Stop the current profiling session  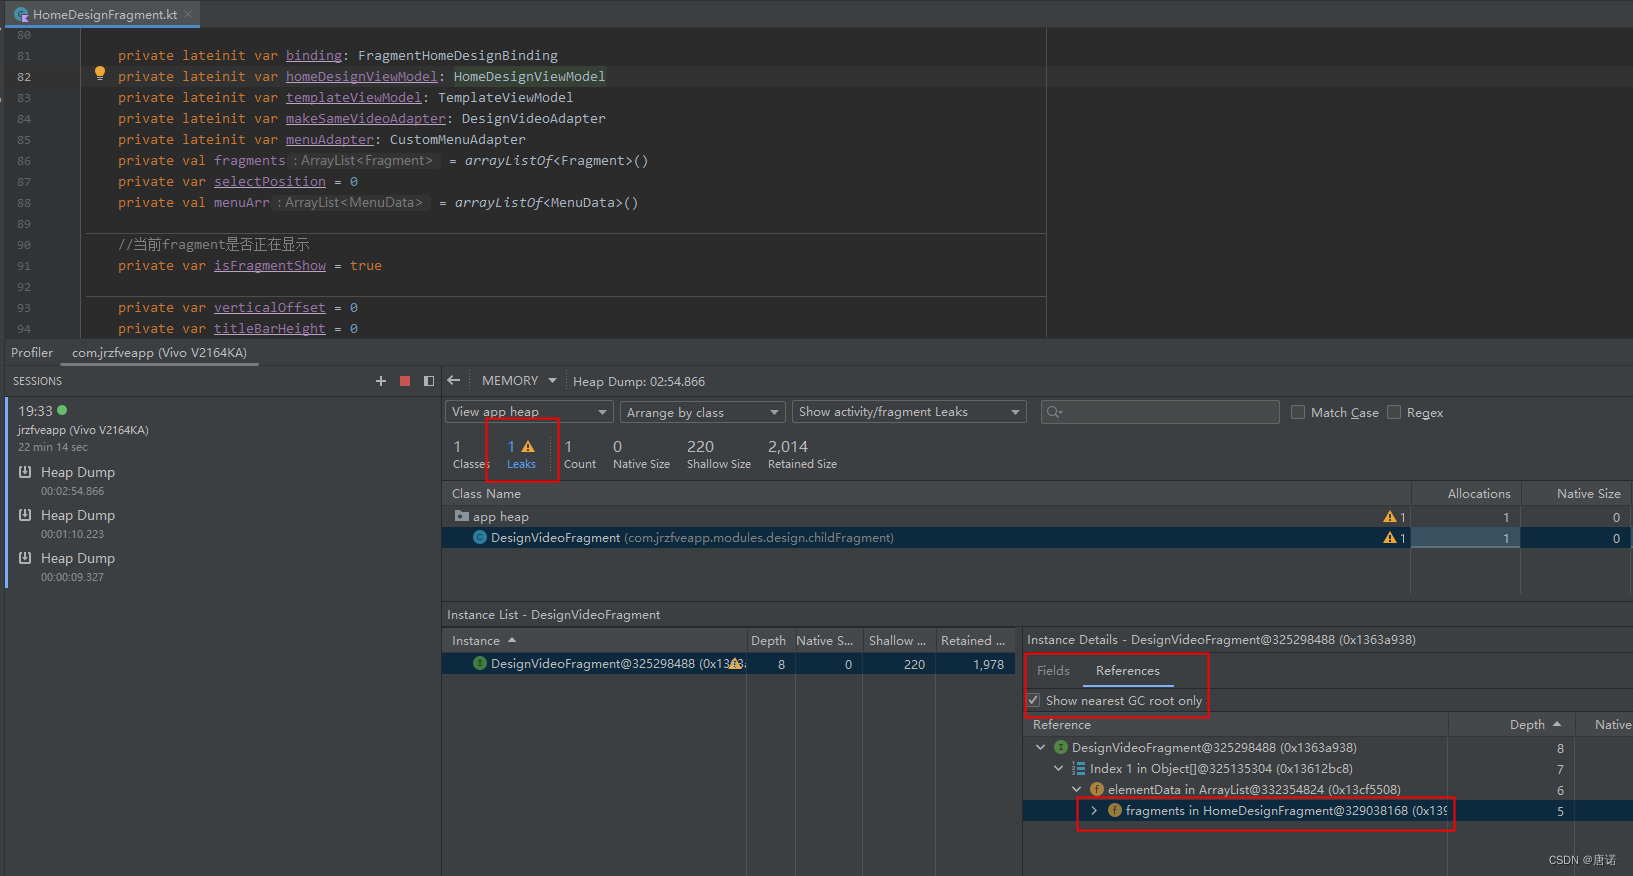coord(405,381)
